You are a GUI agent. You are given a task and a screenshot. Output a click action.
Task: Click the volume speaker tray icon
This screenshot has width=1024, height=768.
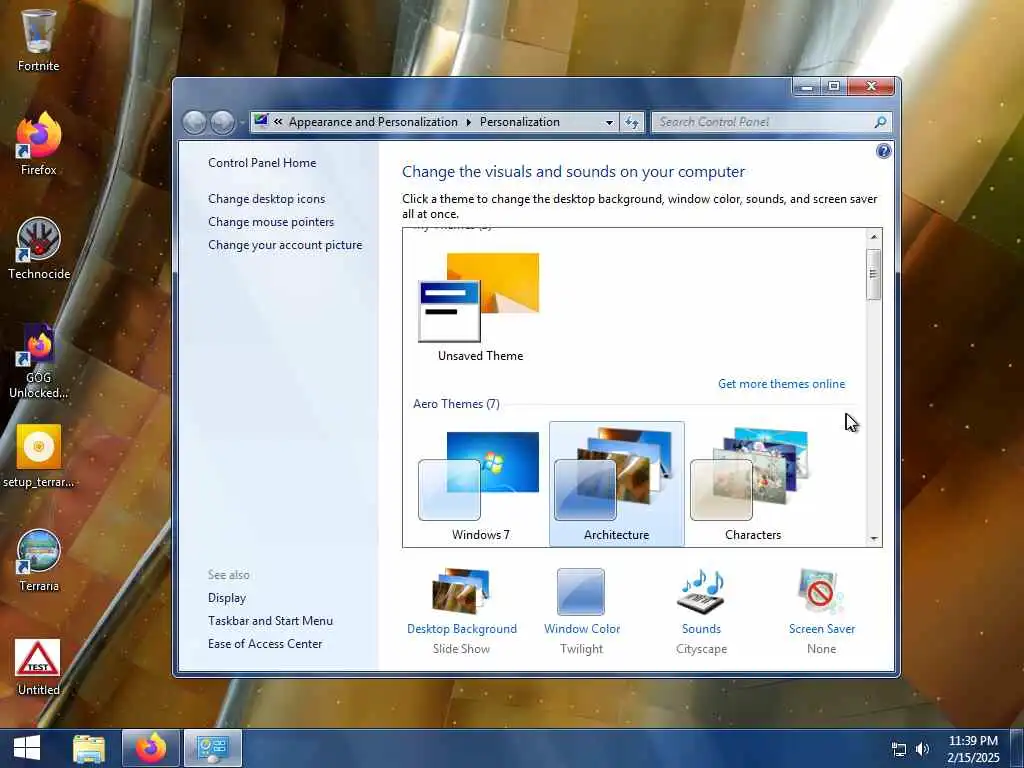pos(922,749)
